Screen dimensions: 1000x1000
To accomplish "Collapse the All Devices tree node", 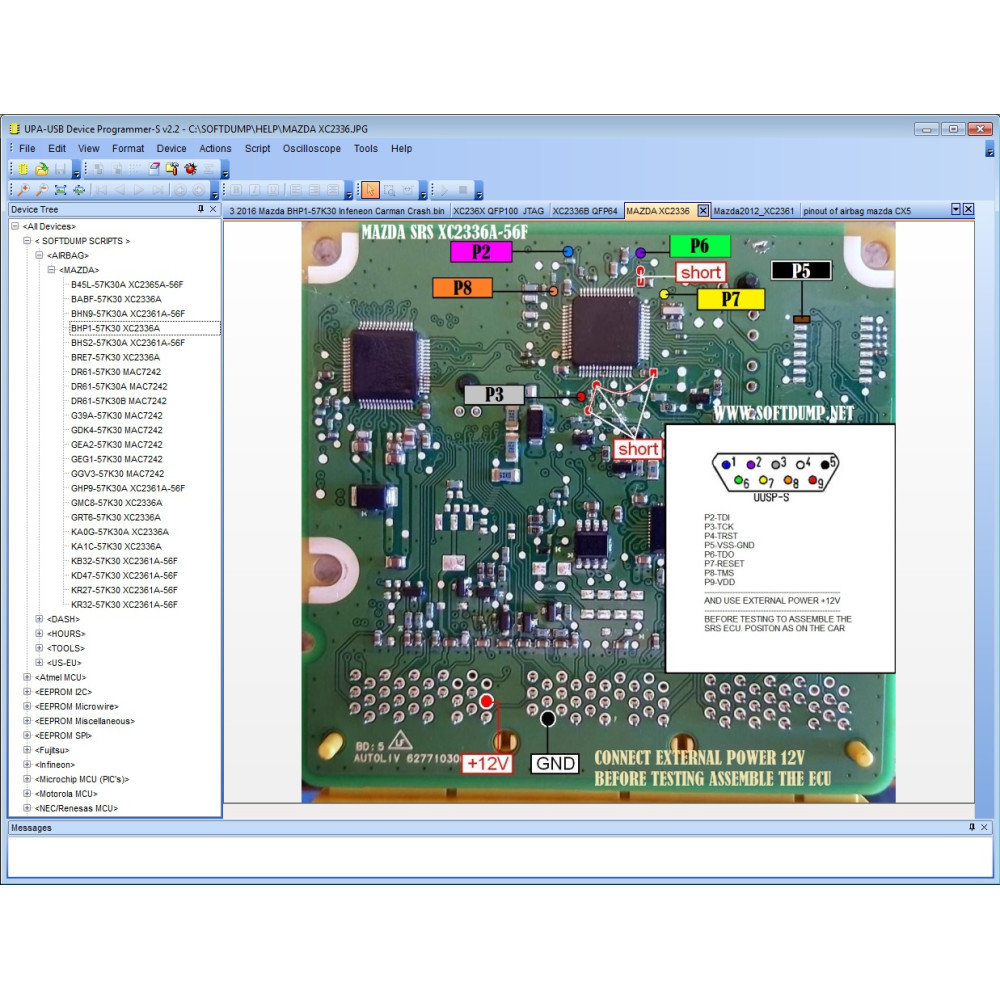I will [15, 226].
